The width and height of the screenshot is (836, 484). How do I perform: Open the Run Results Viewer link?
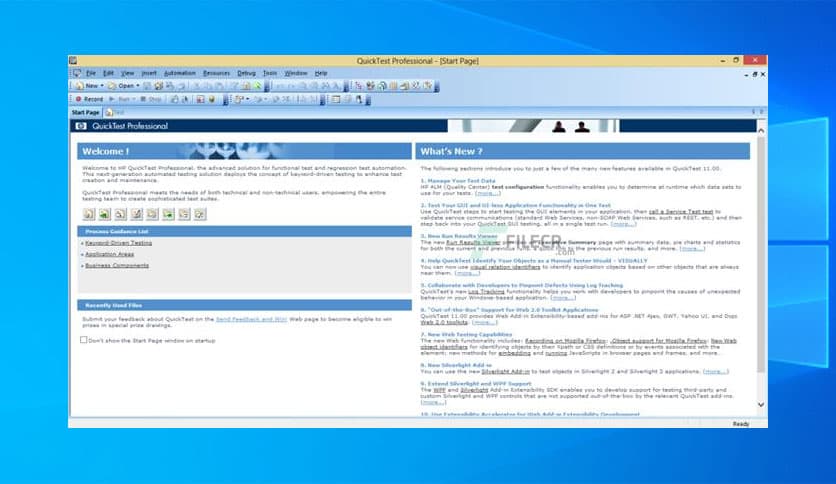[x=473, y=242]
